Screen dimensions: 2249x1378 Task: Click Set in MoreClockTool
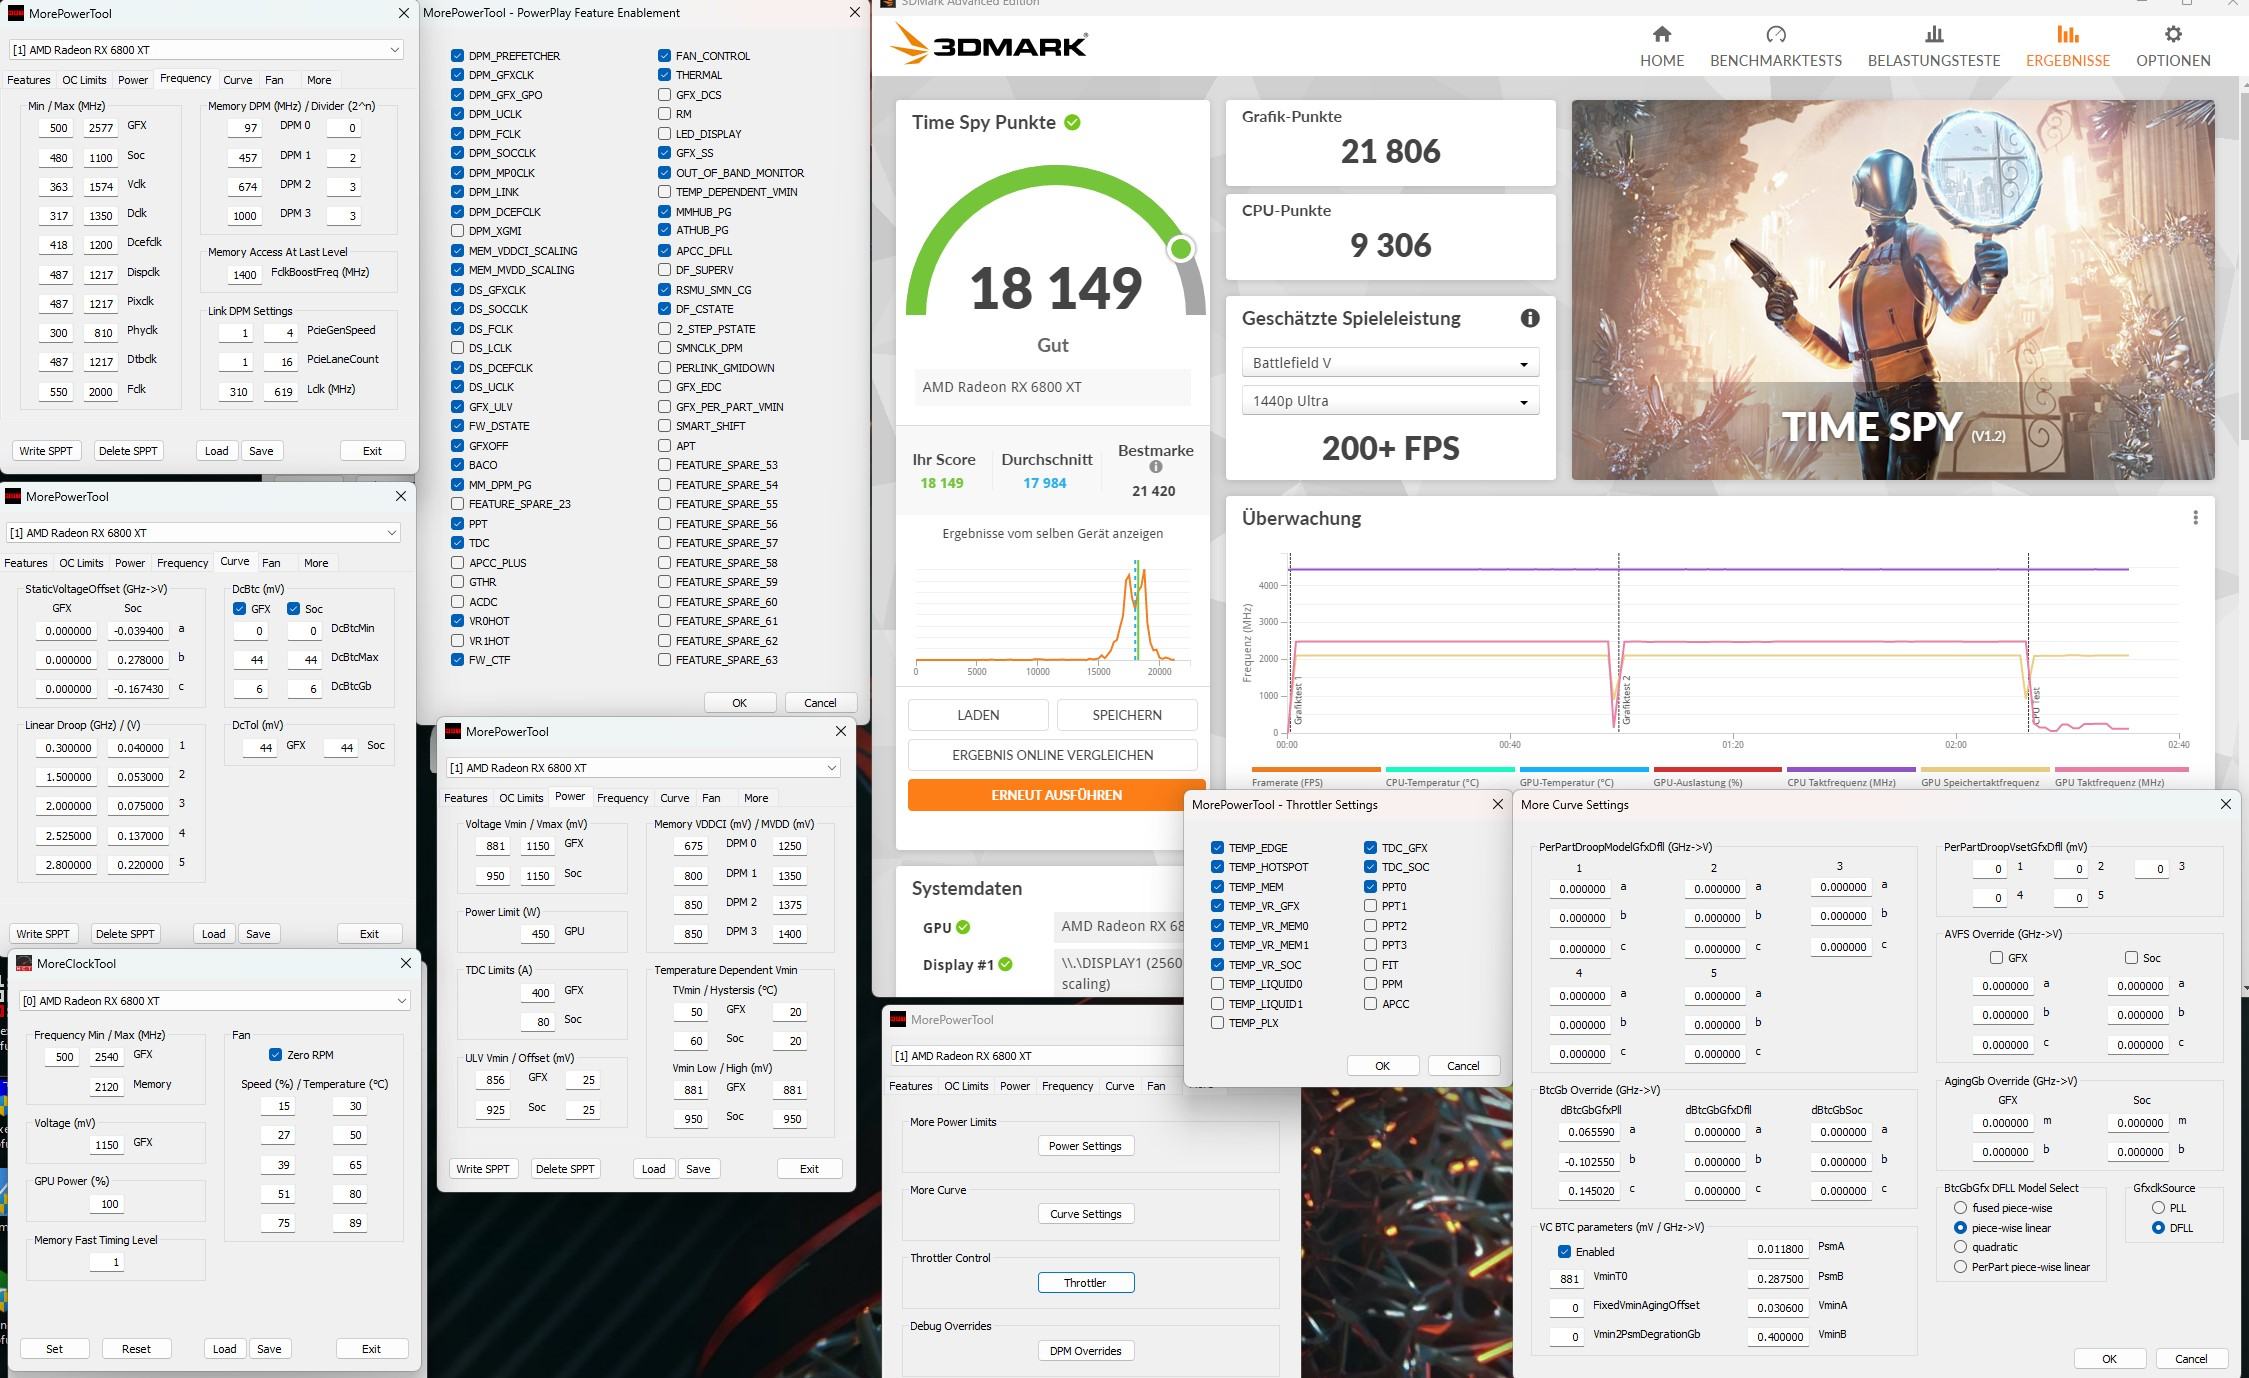pyautogui.click(x=54, y=1349)
